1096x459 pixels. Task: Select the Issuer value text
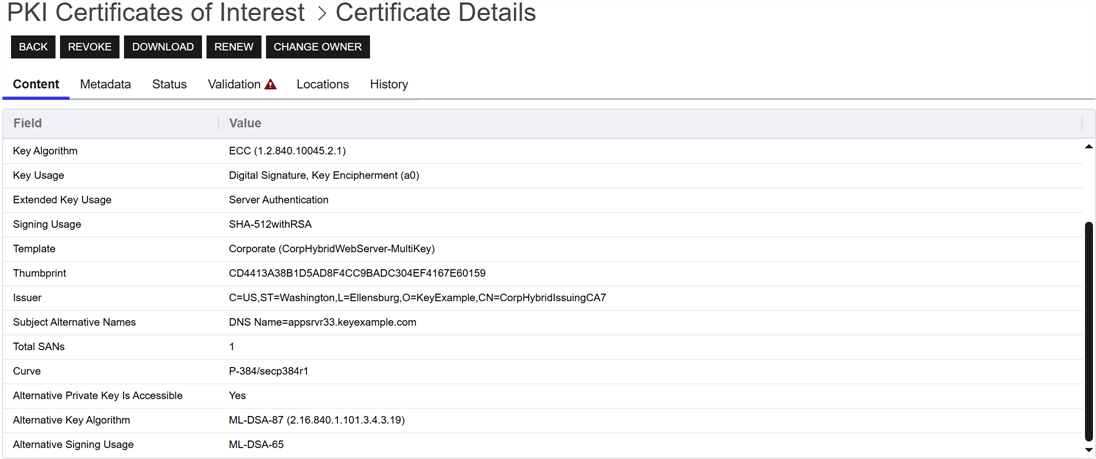pyautogui.click(x=417, y=298)
